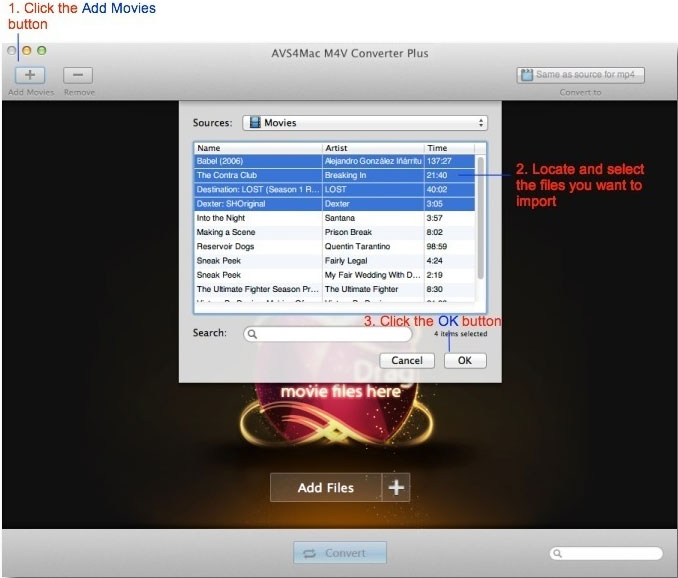The height and width of the screenshot is (578, 678).
Task: Click magnifier icon in bottom search field
Action: pyautogui.click(x=557, y=553)
